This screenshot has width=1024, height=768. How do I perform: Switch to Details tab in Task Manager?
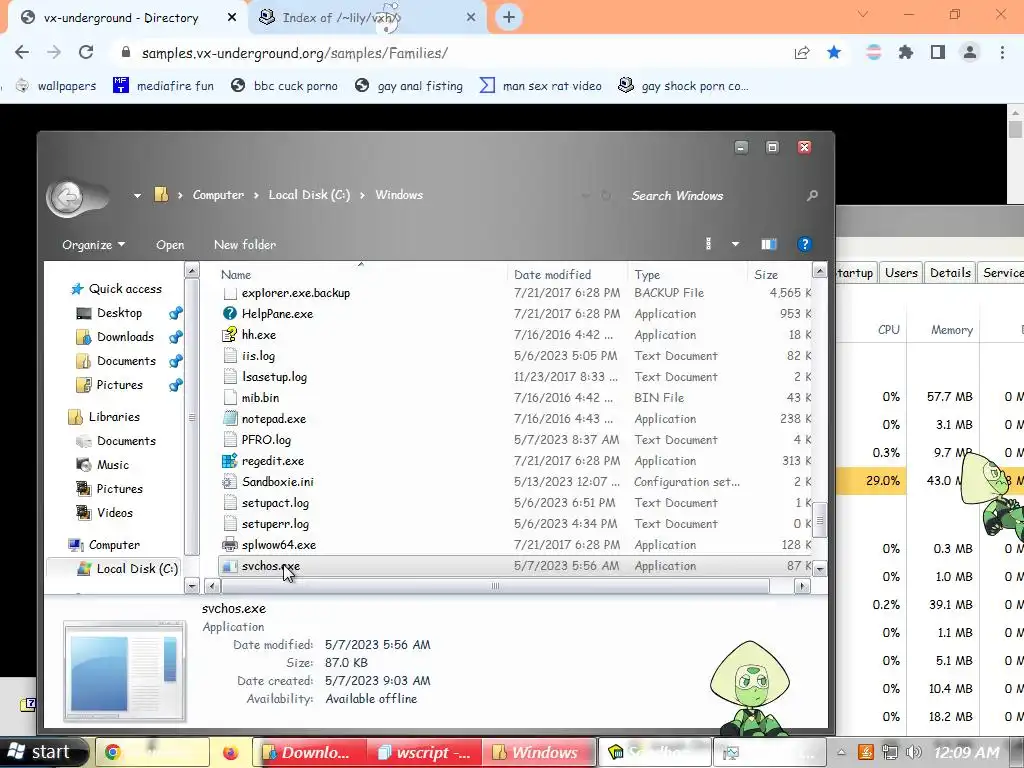[950, 273]
